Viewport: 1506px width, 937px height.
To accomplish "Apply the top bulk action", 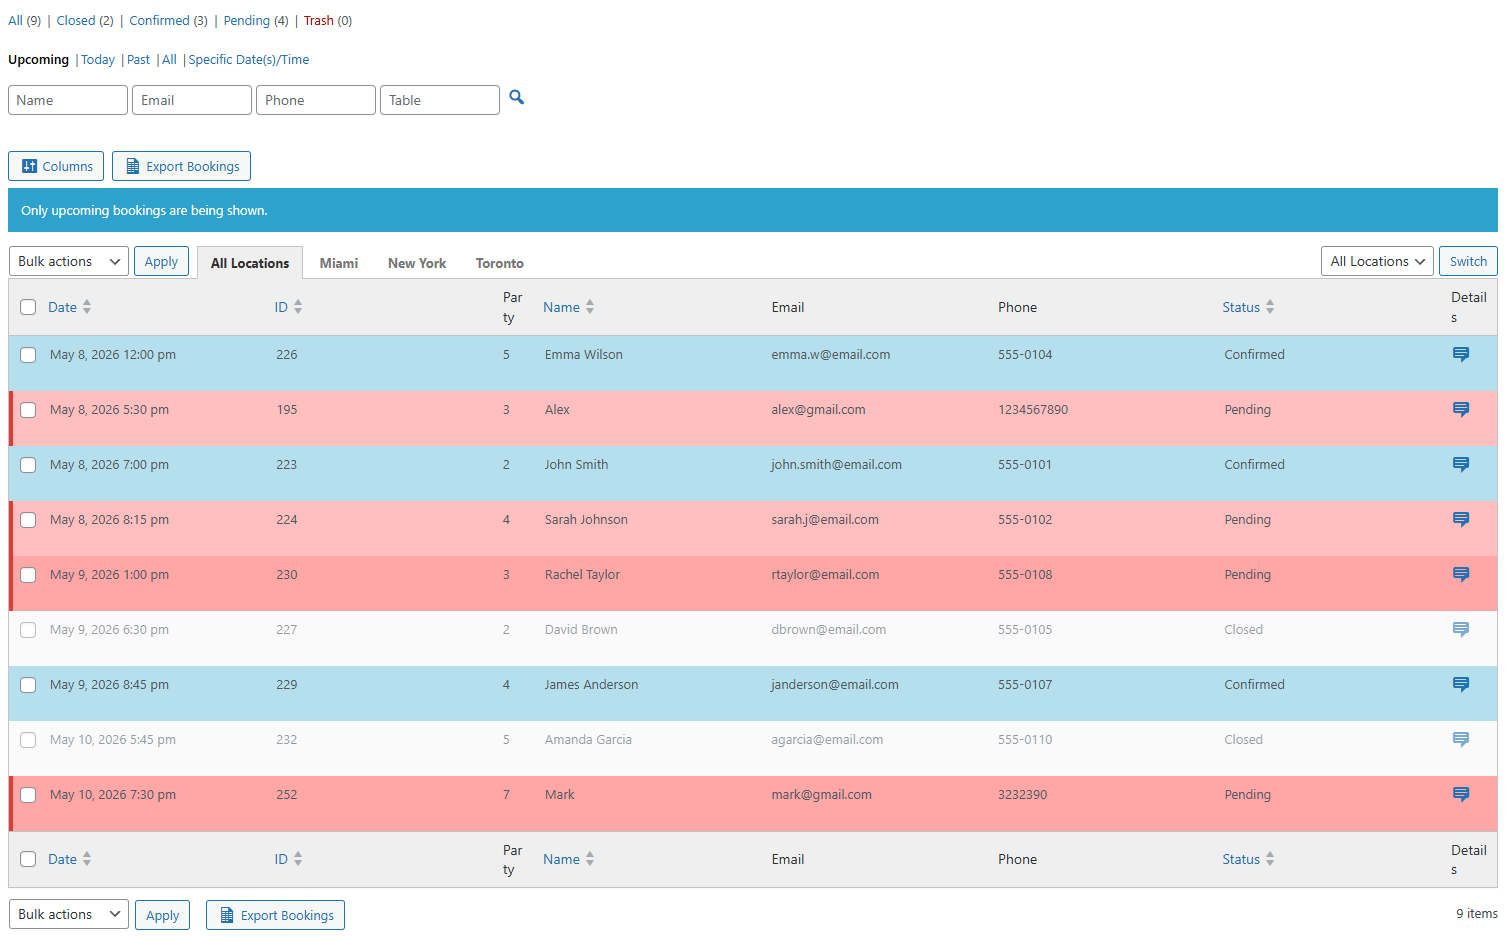I will coord(161,261).
